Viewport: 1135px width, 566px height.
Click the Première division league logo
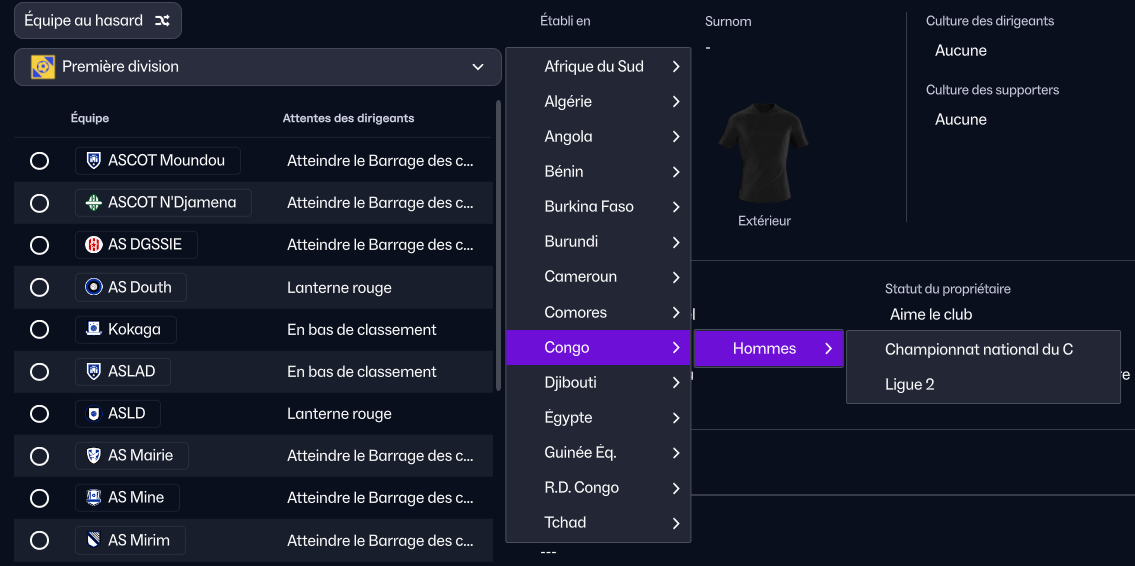pos(43,67)
